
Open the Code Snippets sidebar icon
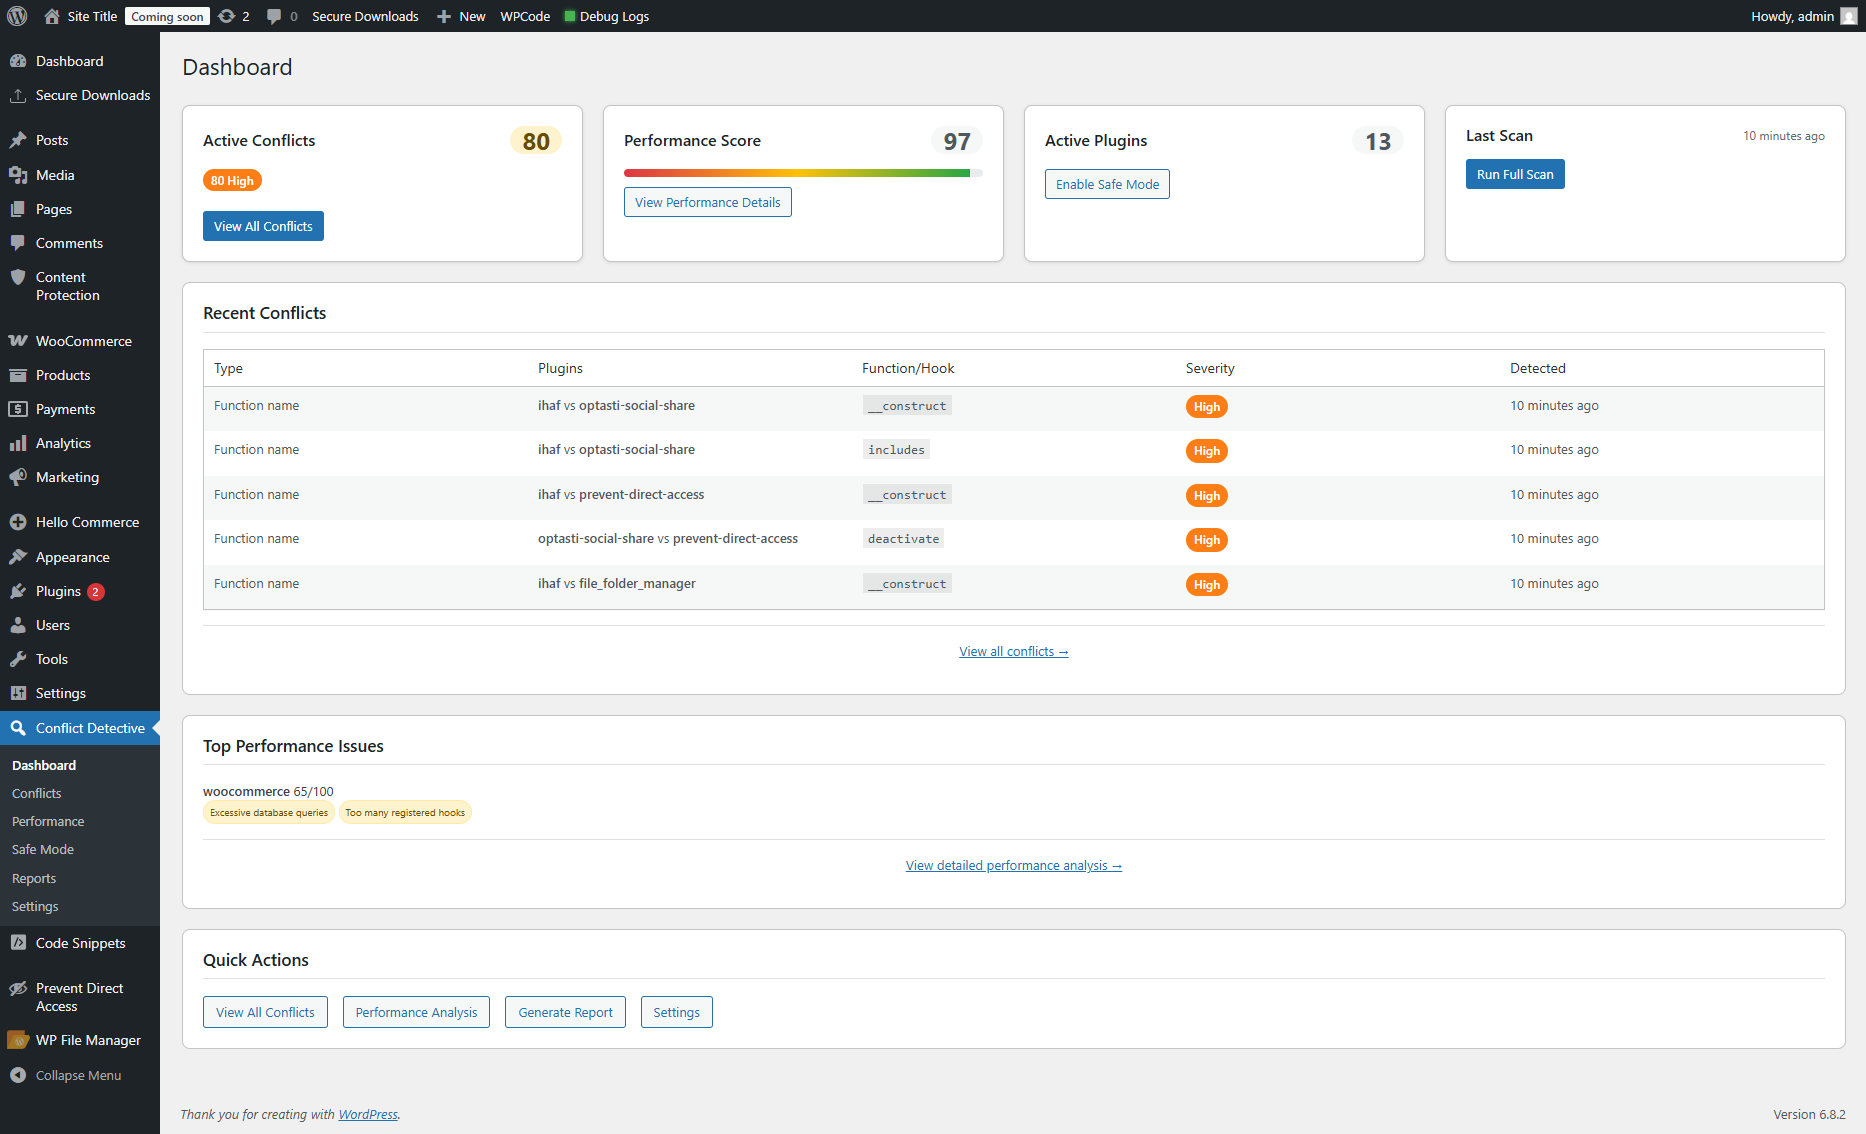[18, 943]
